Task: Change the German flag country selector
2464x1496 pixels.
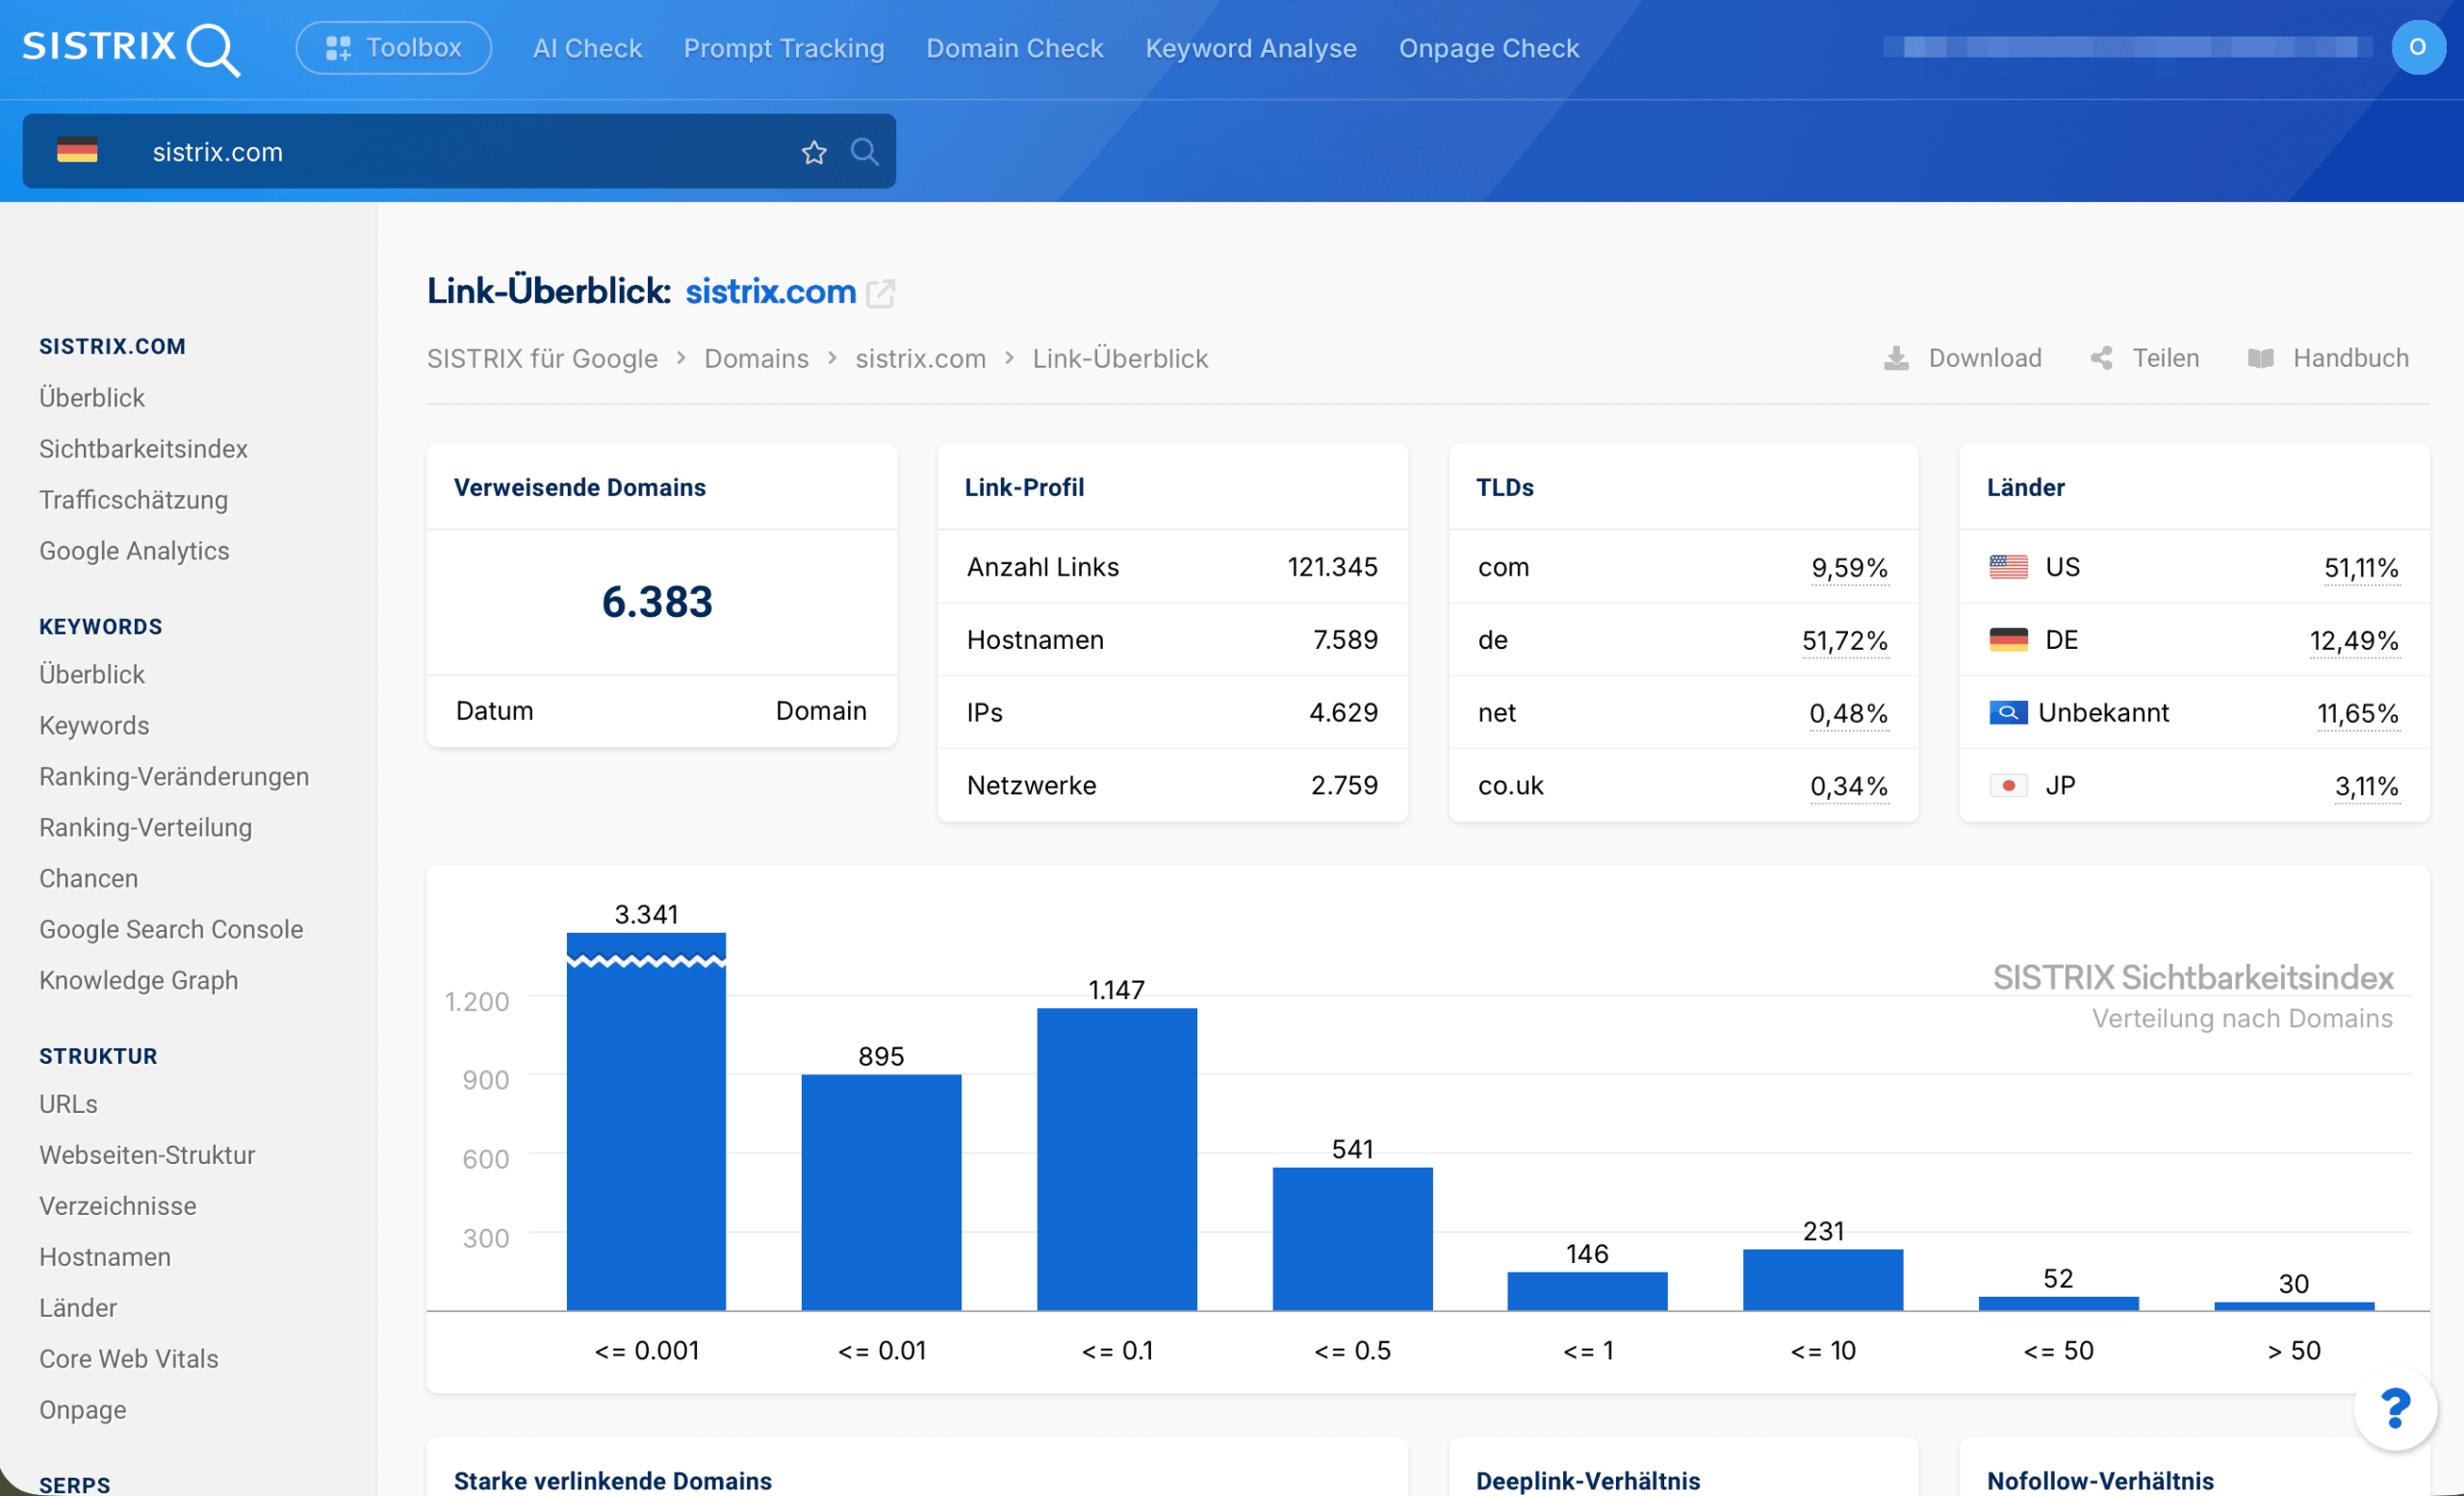Action: 77,151
